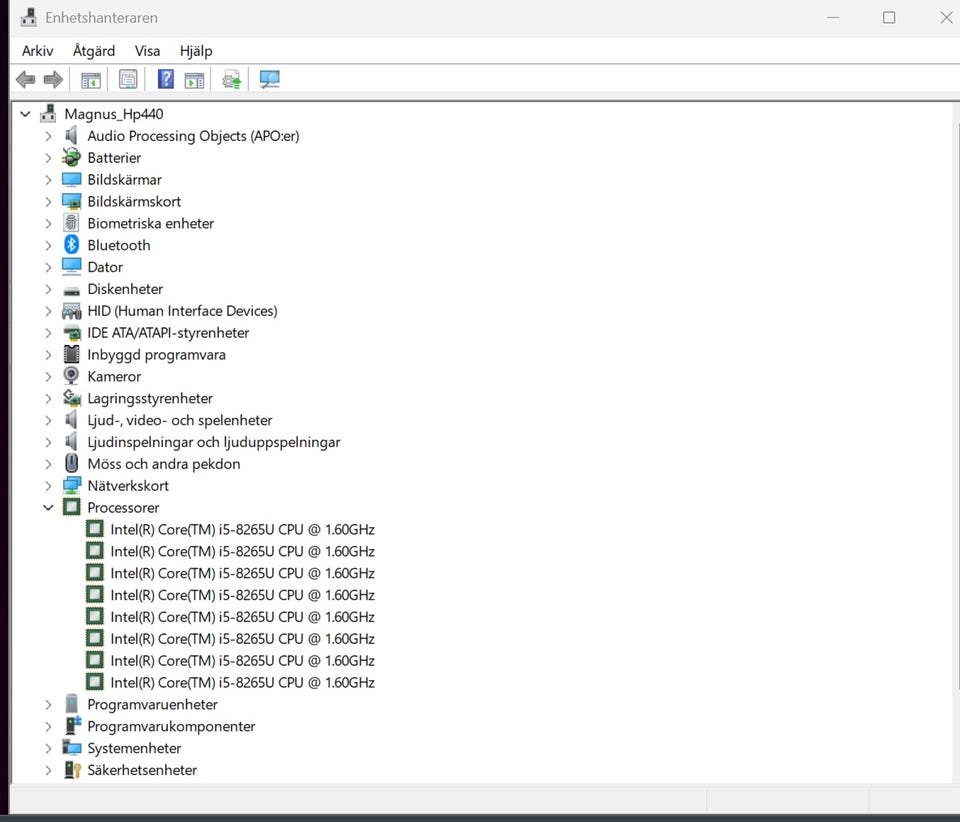Scan for hardware changes with the monitor icon
The height and width of the screenshot is (822, 960).
[269, 80]
